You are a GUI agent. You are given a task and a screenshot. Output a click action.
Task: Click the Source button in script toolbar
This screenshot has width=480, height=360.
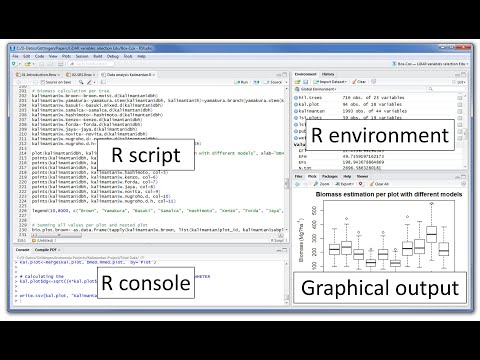pos(273,82)
